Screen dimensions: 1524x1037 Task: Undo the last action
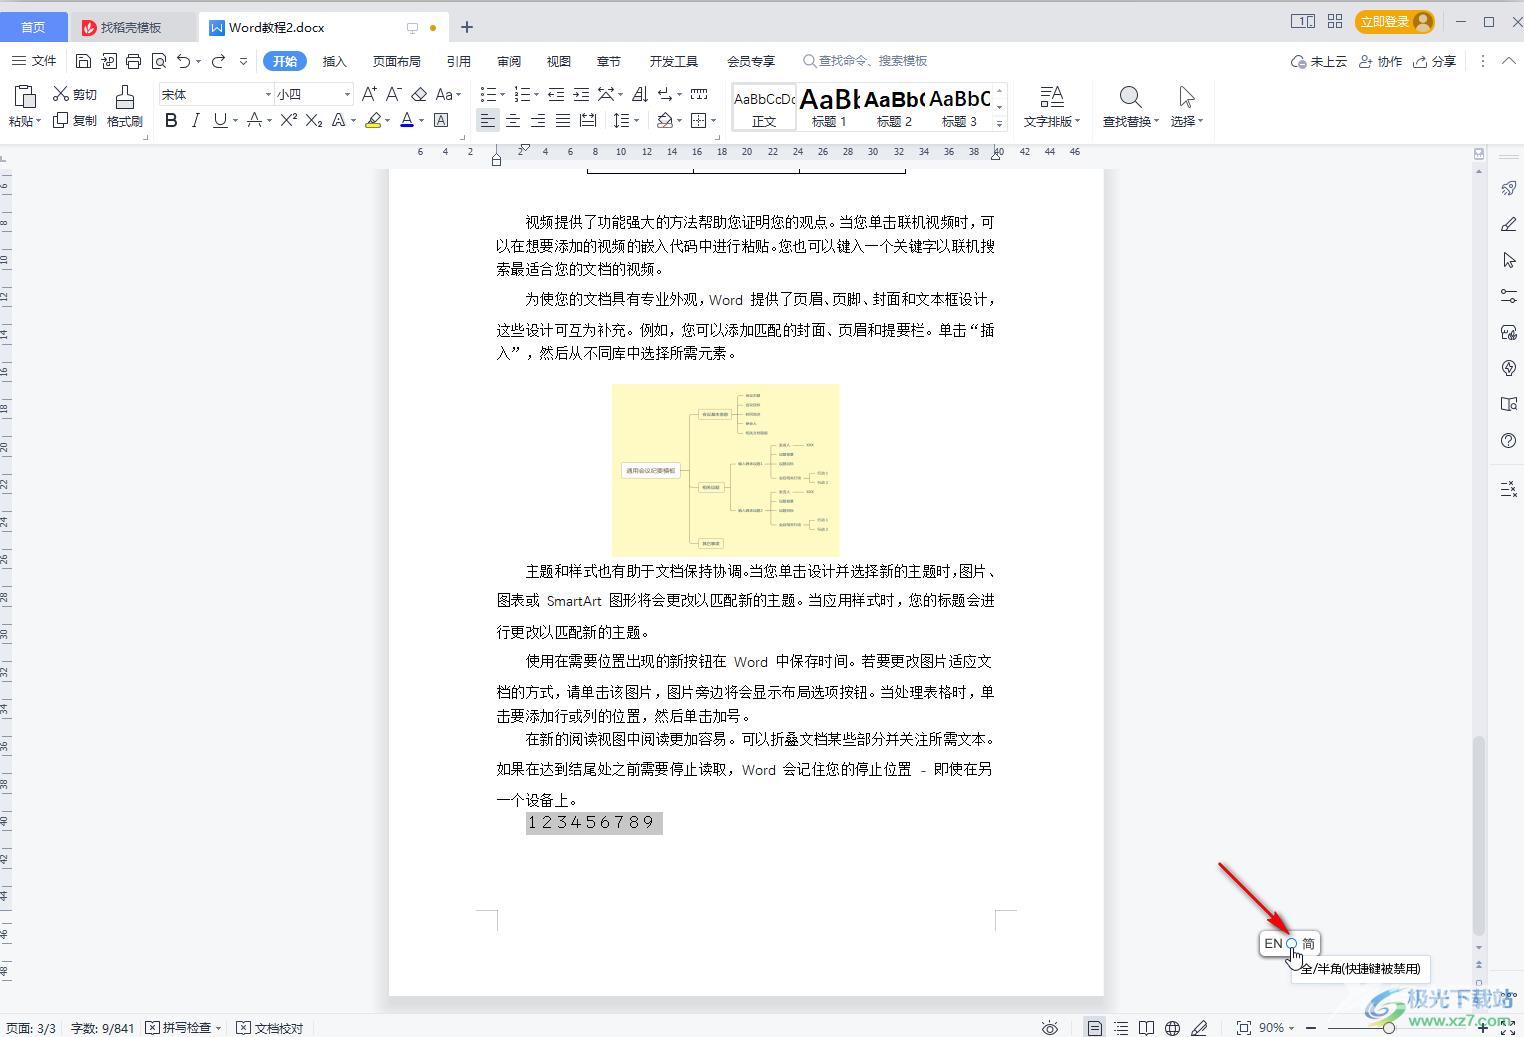coord(184,61)
